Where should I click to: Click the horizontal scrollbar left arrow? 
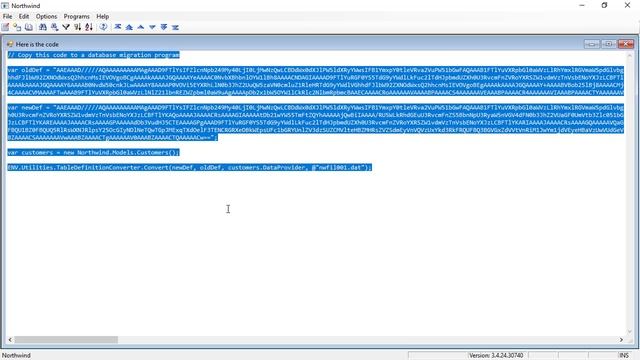(10, 340)
